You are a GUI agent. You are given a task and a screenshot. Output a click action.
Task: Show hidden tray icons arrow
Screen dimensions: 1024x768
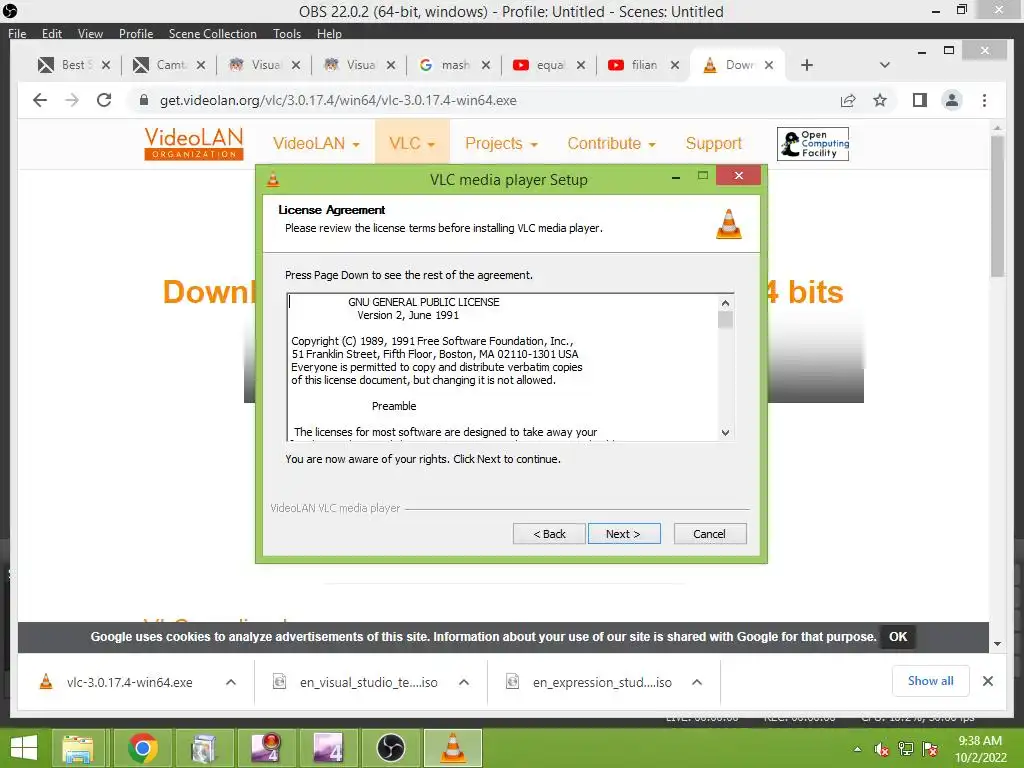point(857,749)
